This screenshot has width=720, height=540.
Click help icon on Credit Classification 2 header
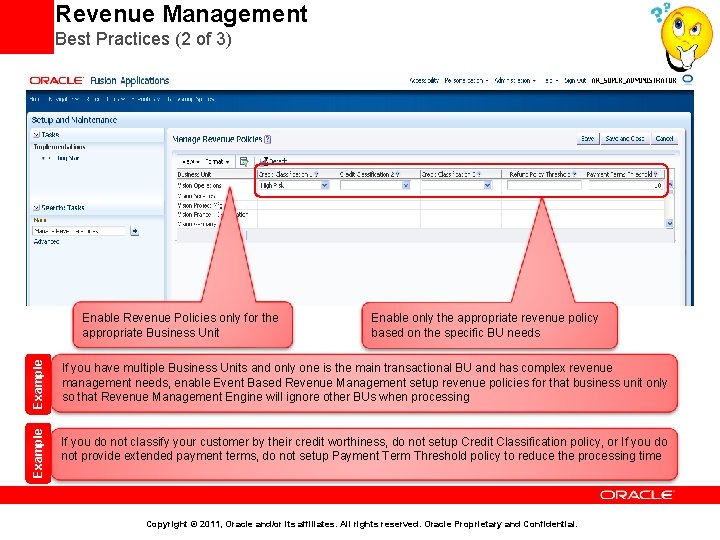398,174
